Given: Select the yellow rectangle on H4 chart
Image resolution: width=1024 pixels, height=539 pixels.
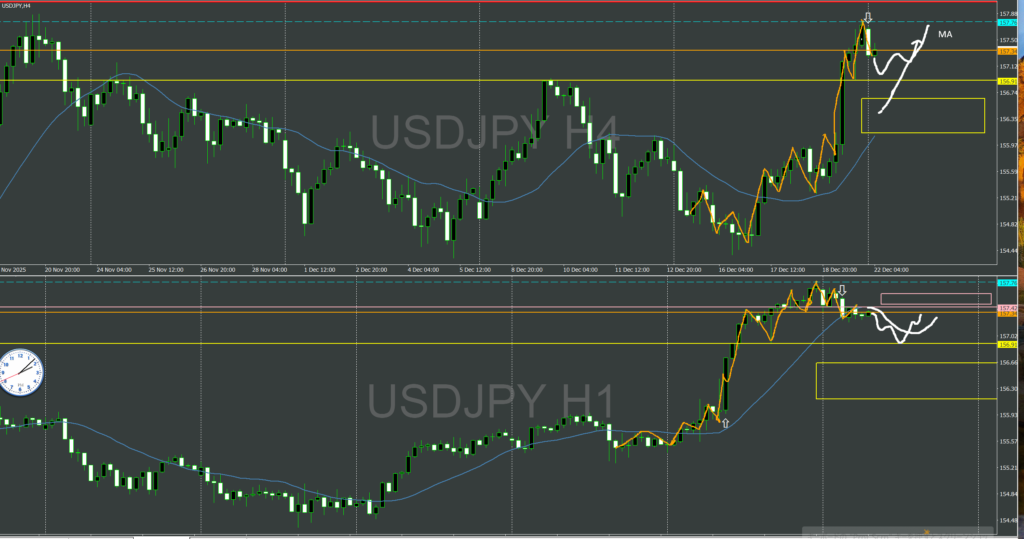Looking at the screenshot, I should coord(922,115).
